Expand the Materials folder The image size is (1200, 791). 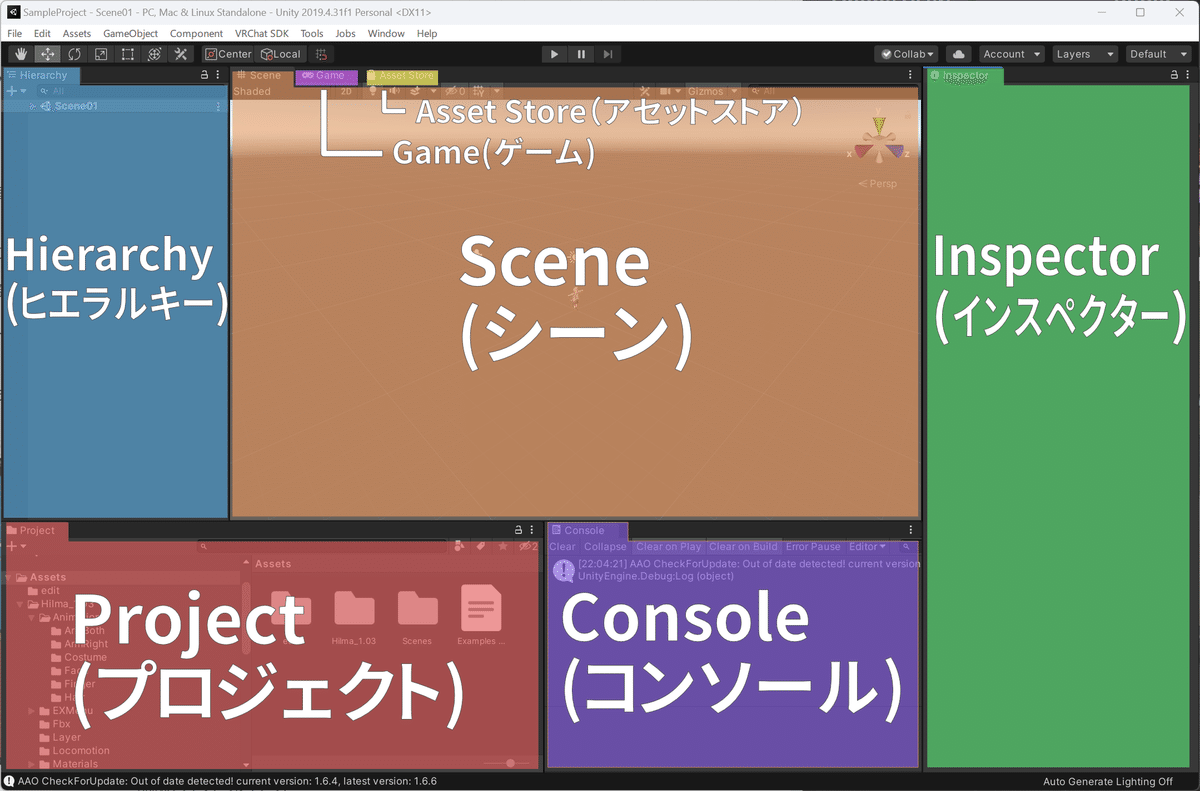point(32,764)
